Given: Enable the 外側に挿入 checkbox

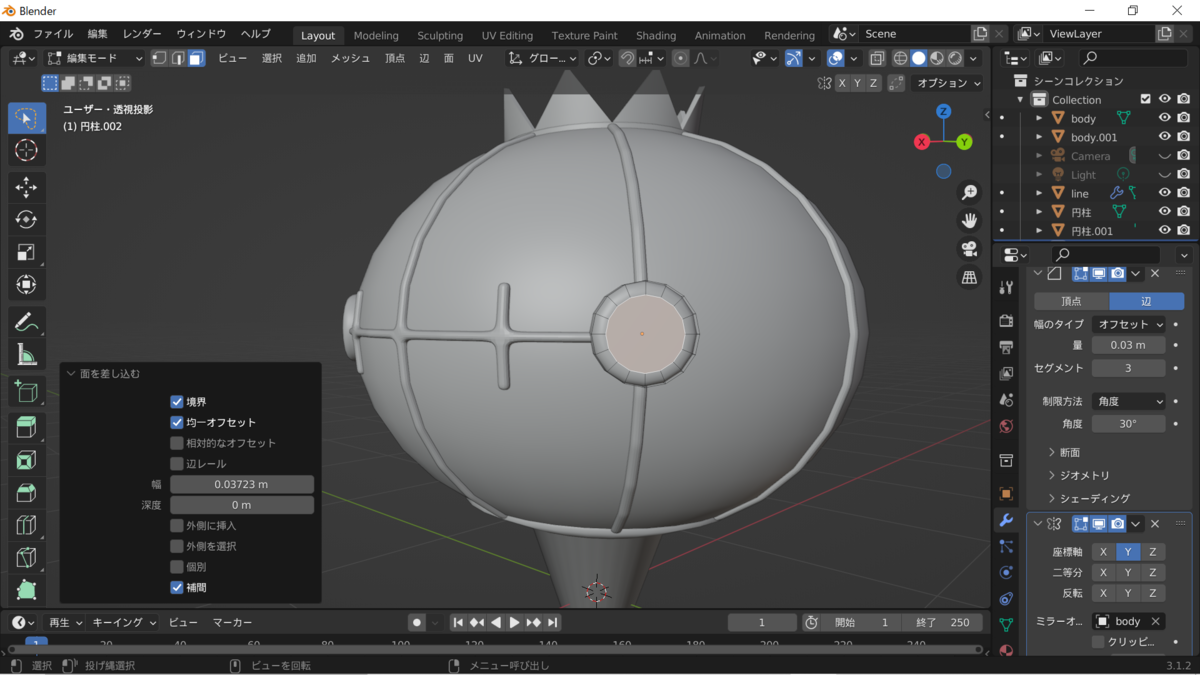Looking at the screenshot, I should pyautogui.click(x=177, y=525).
